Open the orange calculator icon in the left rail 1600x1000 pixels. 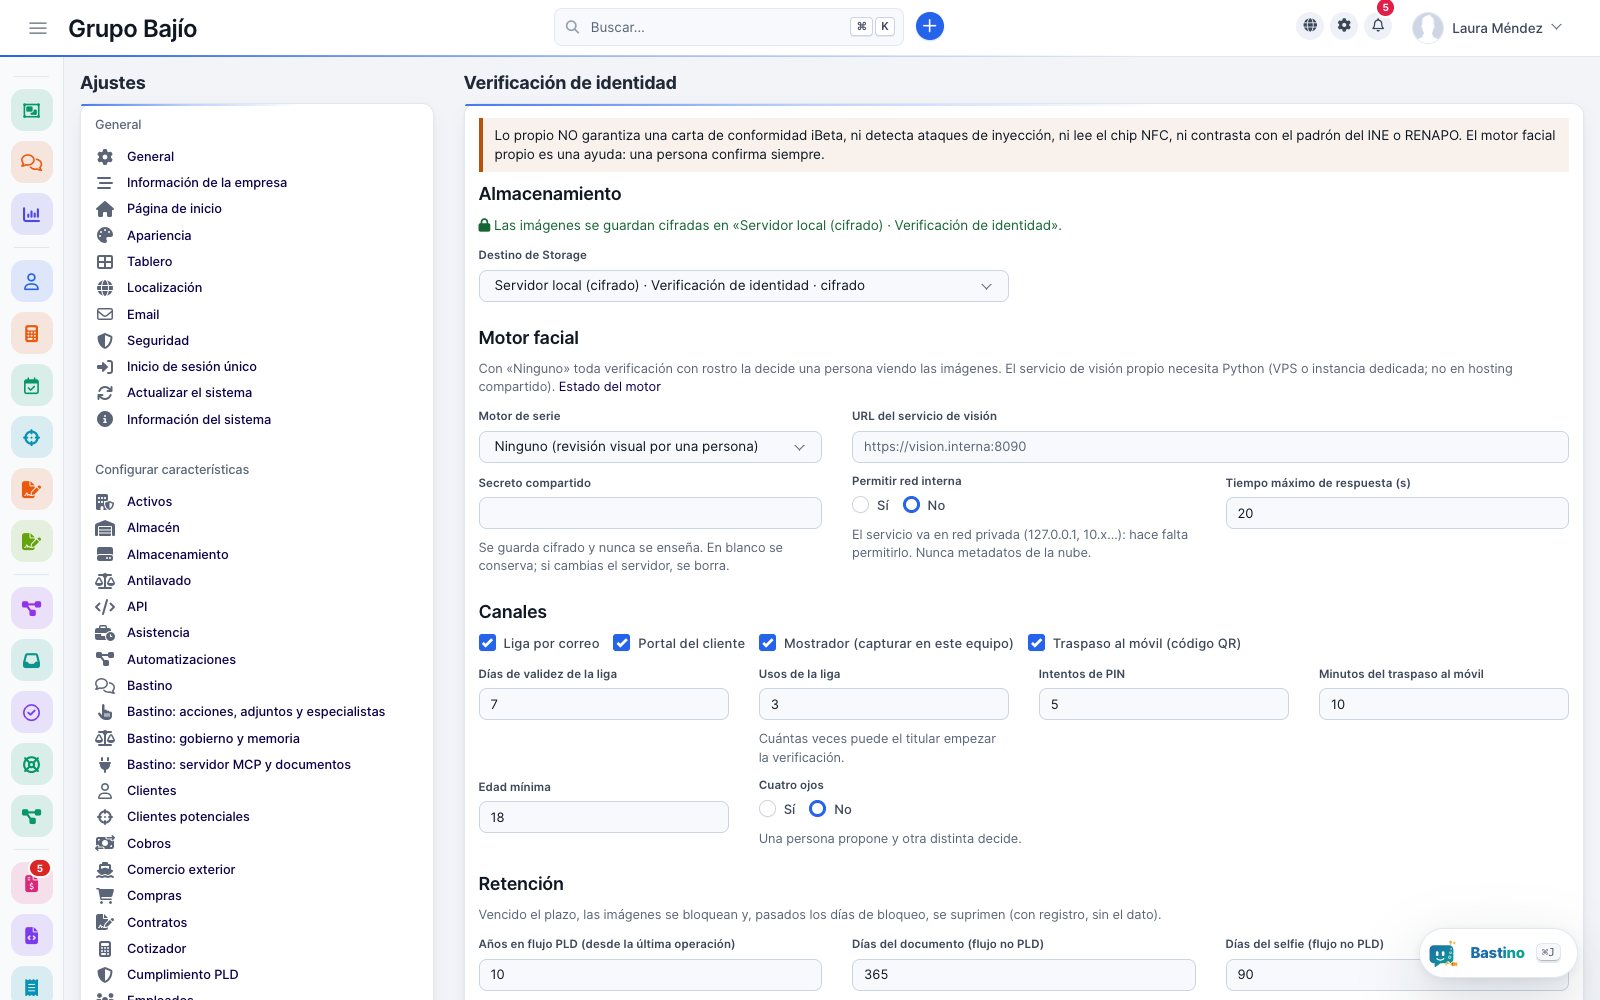pyautogui.click(x=32, y=333)
